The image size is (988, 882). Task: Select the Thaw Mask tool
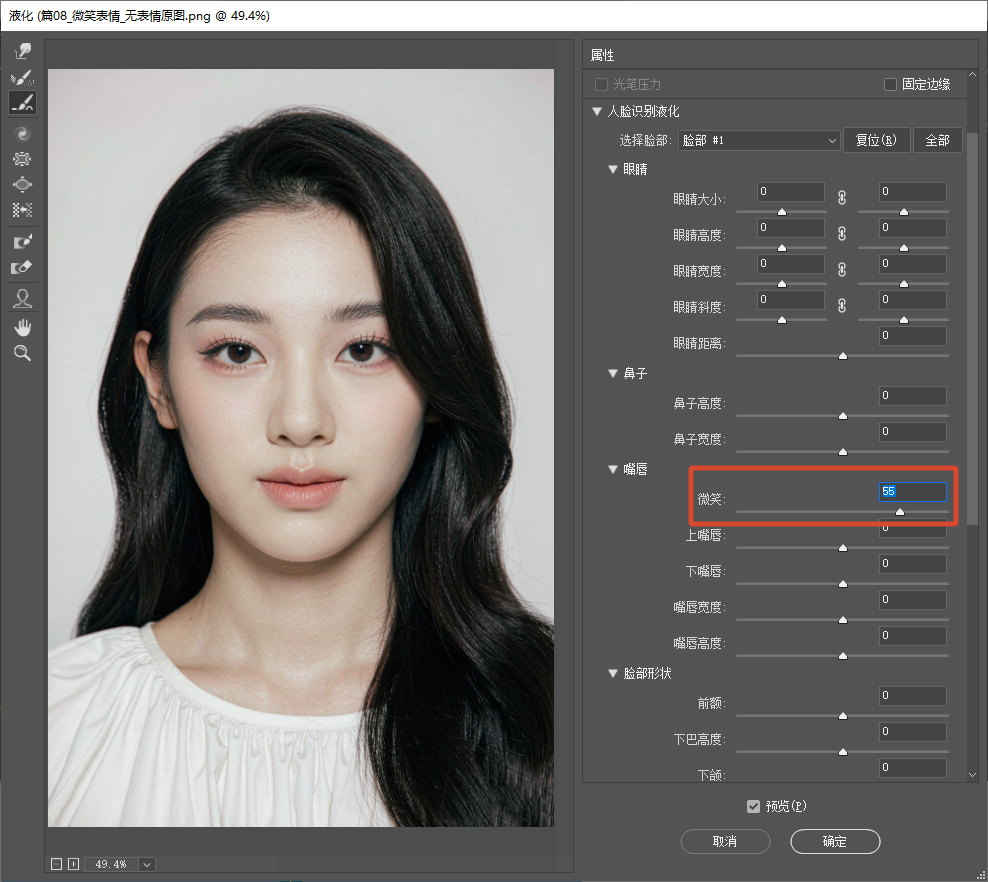(x=23, y=268)
